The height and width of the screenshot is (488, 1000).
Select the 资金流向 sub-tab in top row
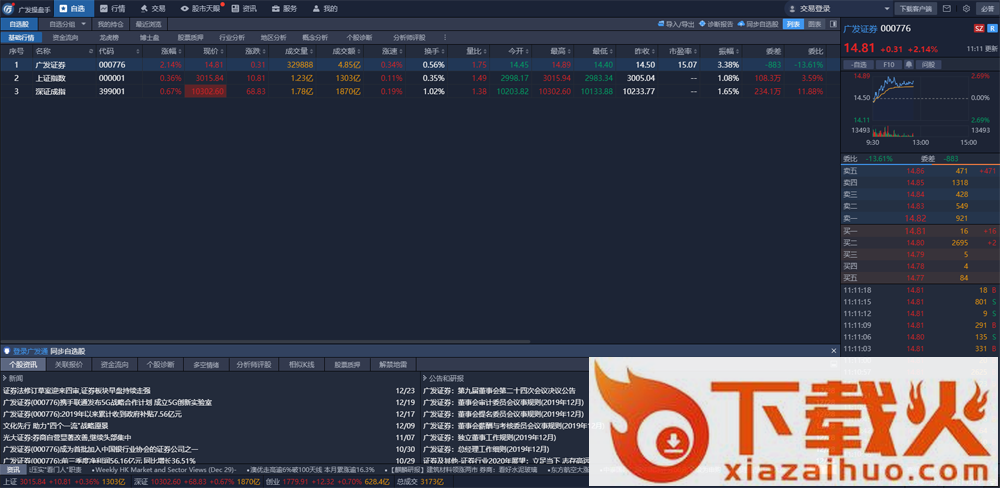65,38
